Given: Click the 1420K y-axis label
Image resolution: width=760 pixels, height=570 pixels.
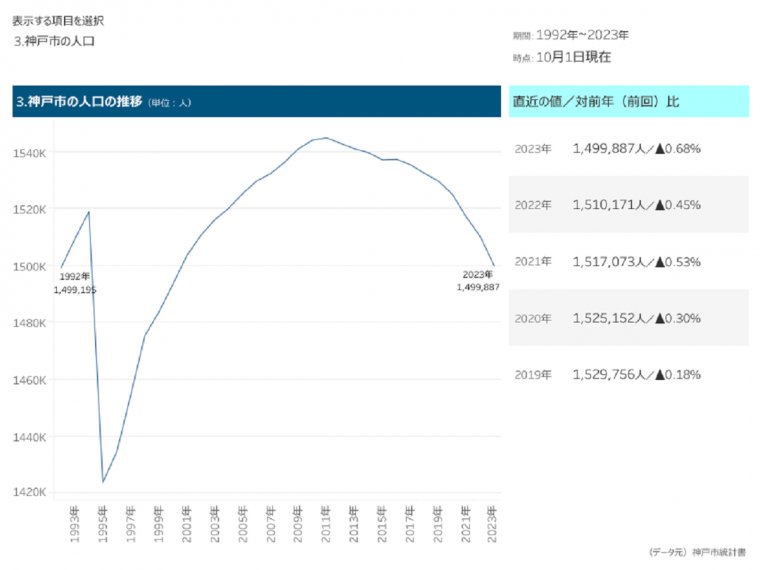Looking at the screenshot, I should click(30, 492).
